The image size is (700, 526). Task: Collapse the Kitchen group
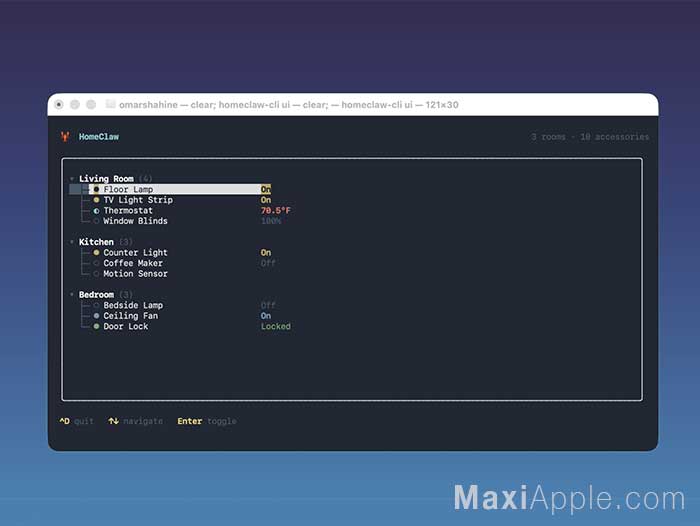click(x=72, y=242)
